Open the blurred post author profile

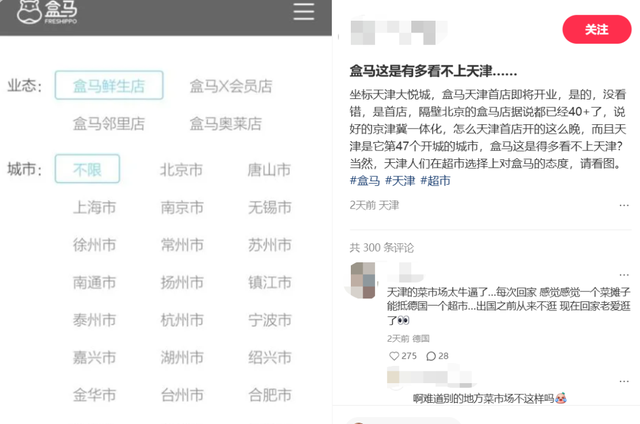pyautogui.click(x=399, y=31)
